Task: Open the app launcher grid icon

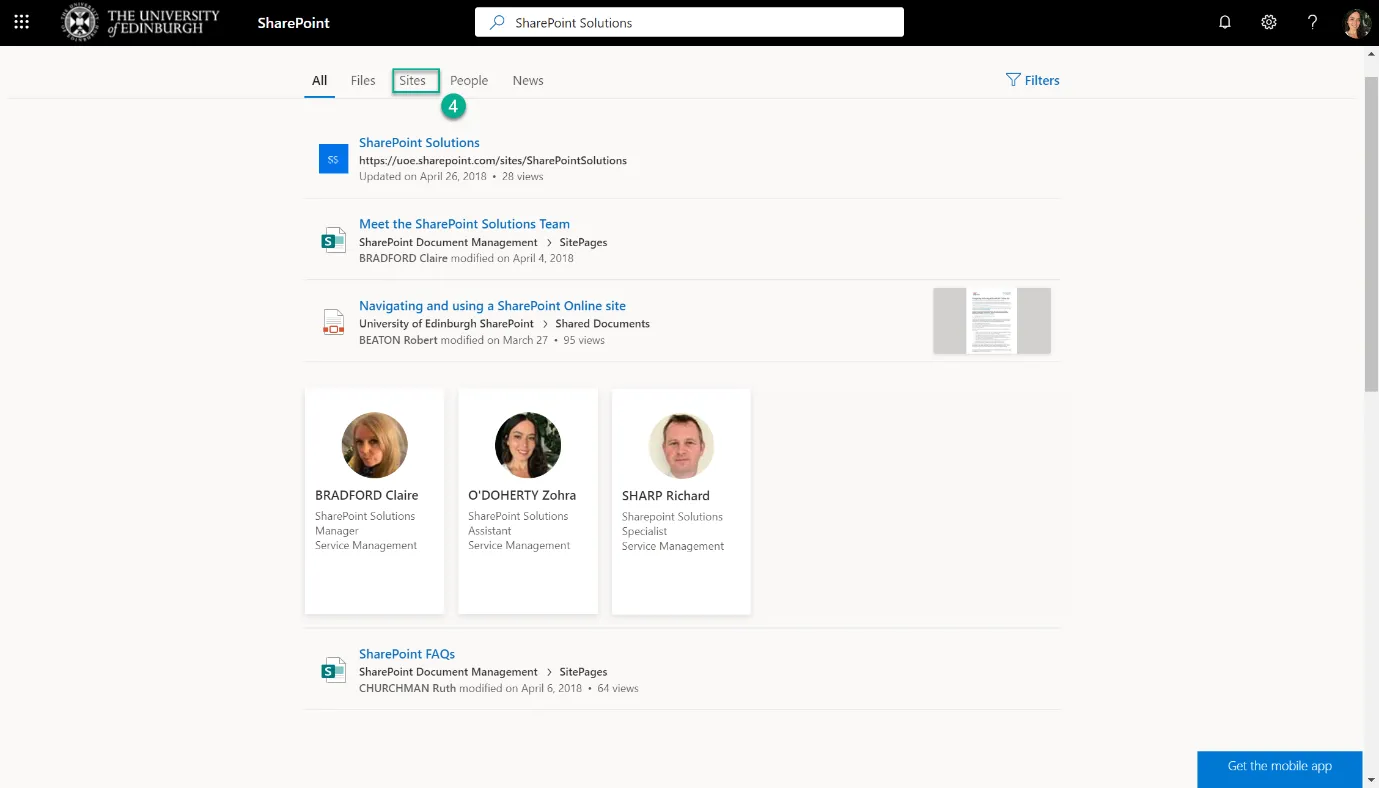Action: tap(21, 22)
